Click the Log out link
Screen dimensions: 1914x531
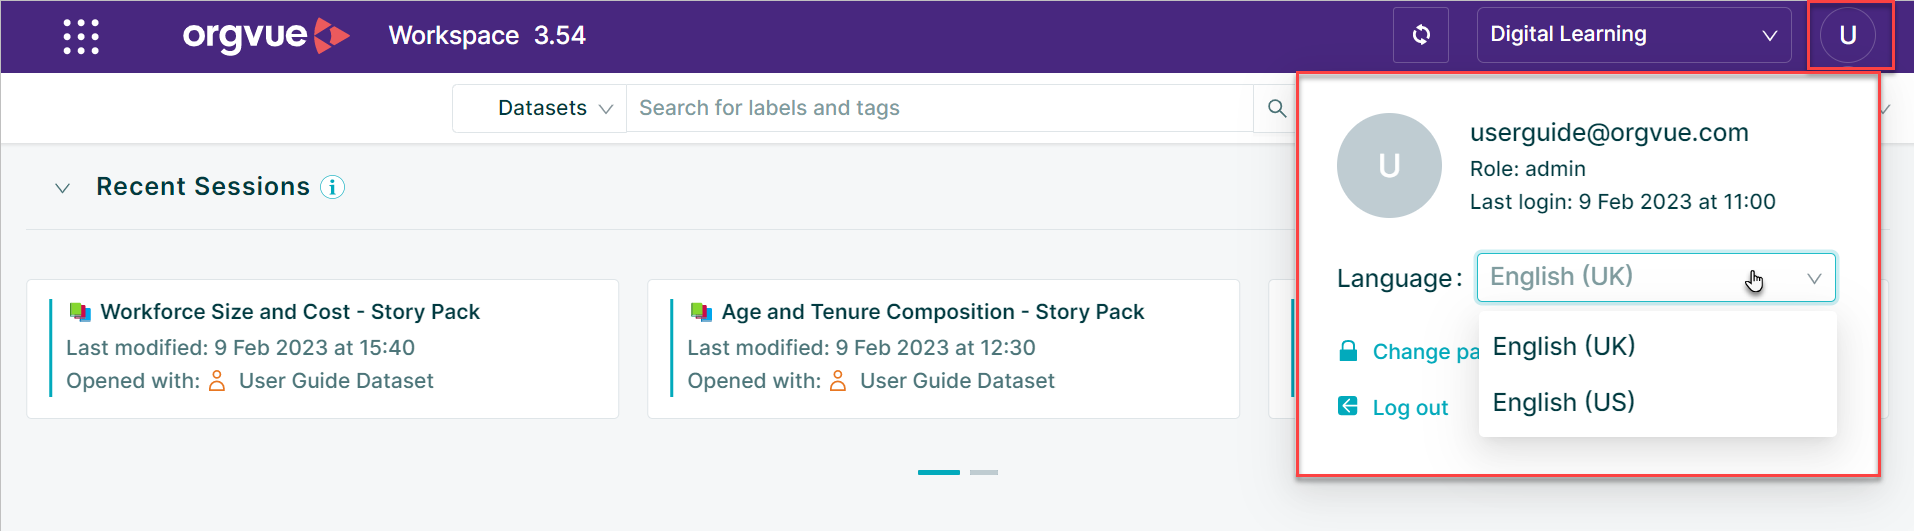(1410, 407)
